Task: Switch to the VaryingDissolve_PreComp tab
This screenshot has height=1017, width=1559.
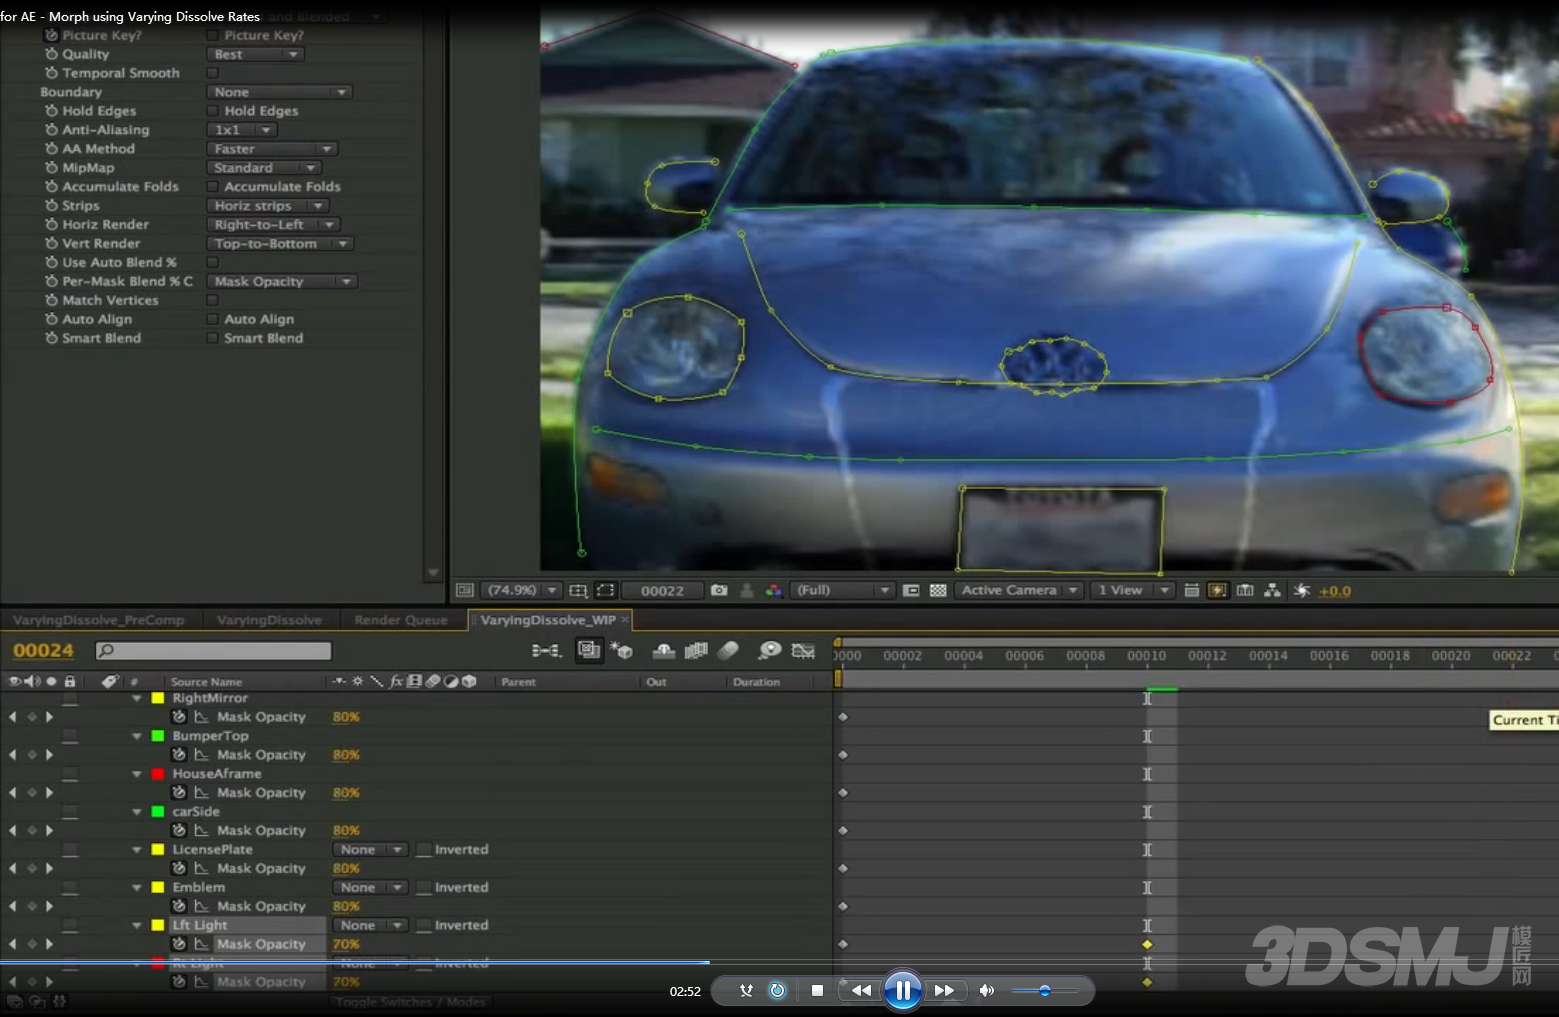Action: pos(99,620)
